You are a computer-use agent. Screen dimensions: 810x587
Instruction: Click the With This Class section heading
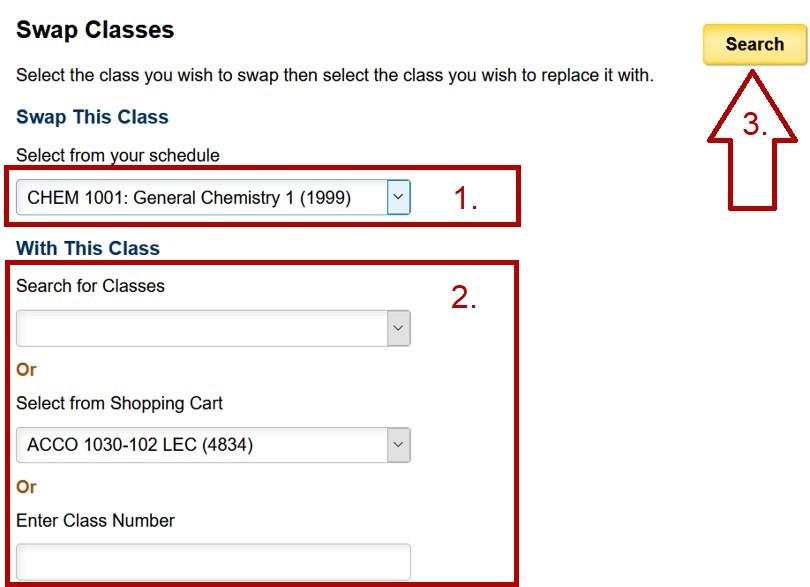pos(88,248)
